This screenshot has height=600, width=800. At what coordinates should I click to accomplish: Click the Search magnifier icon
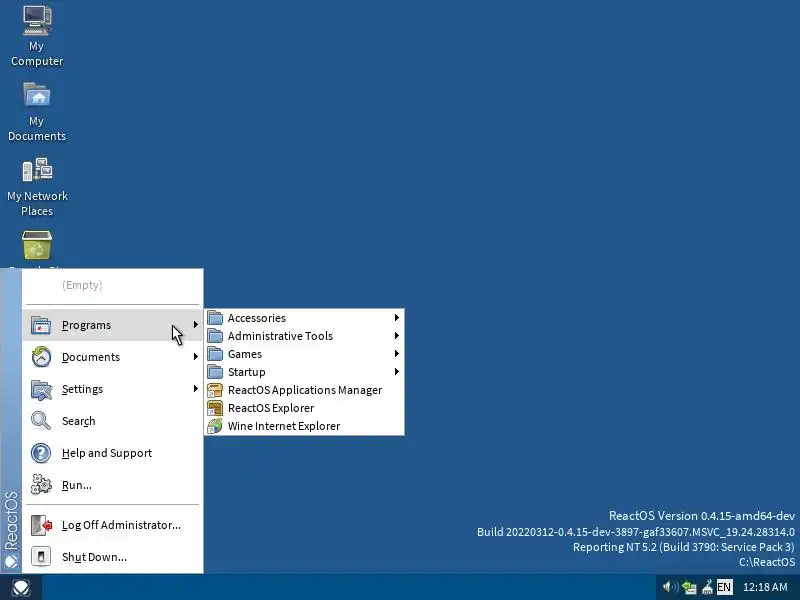(41, 421)
